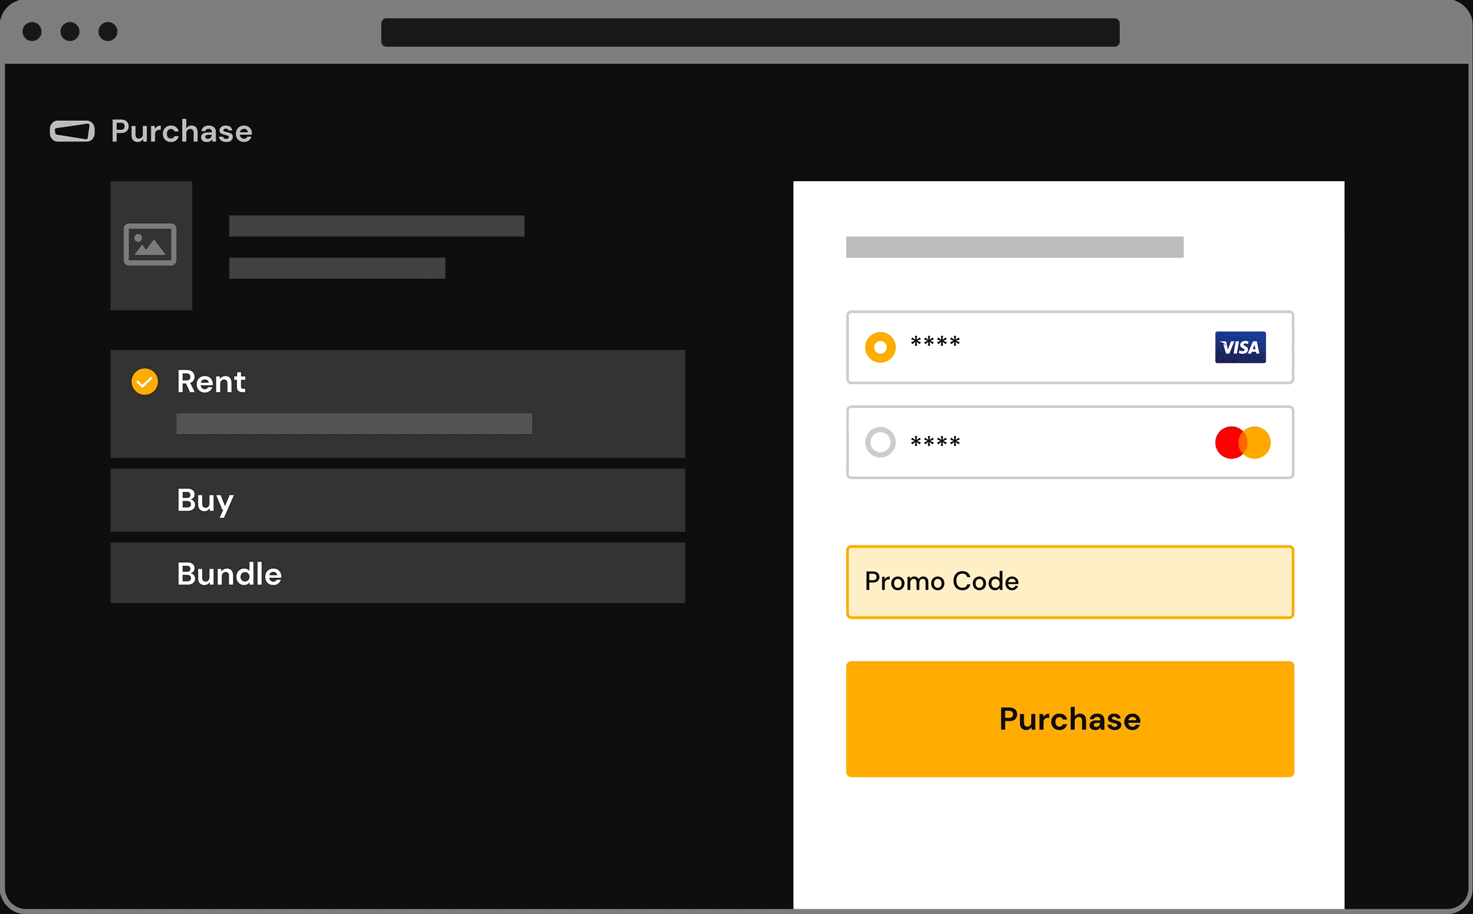
Task: Click the product thumbnail tile
Action: [151, 245]
